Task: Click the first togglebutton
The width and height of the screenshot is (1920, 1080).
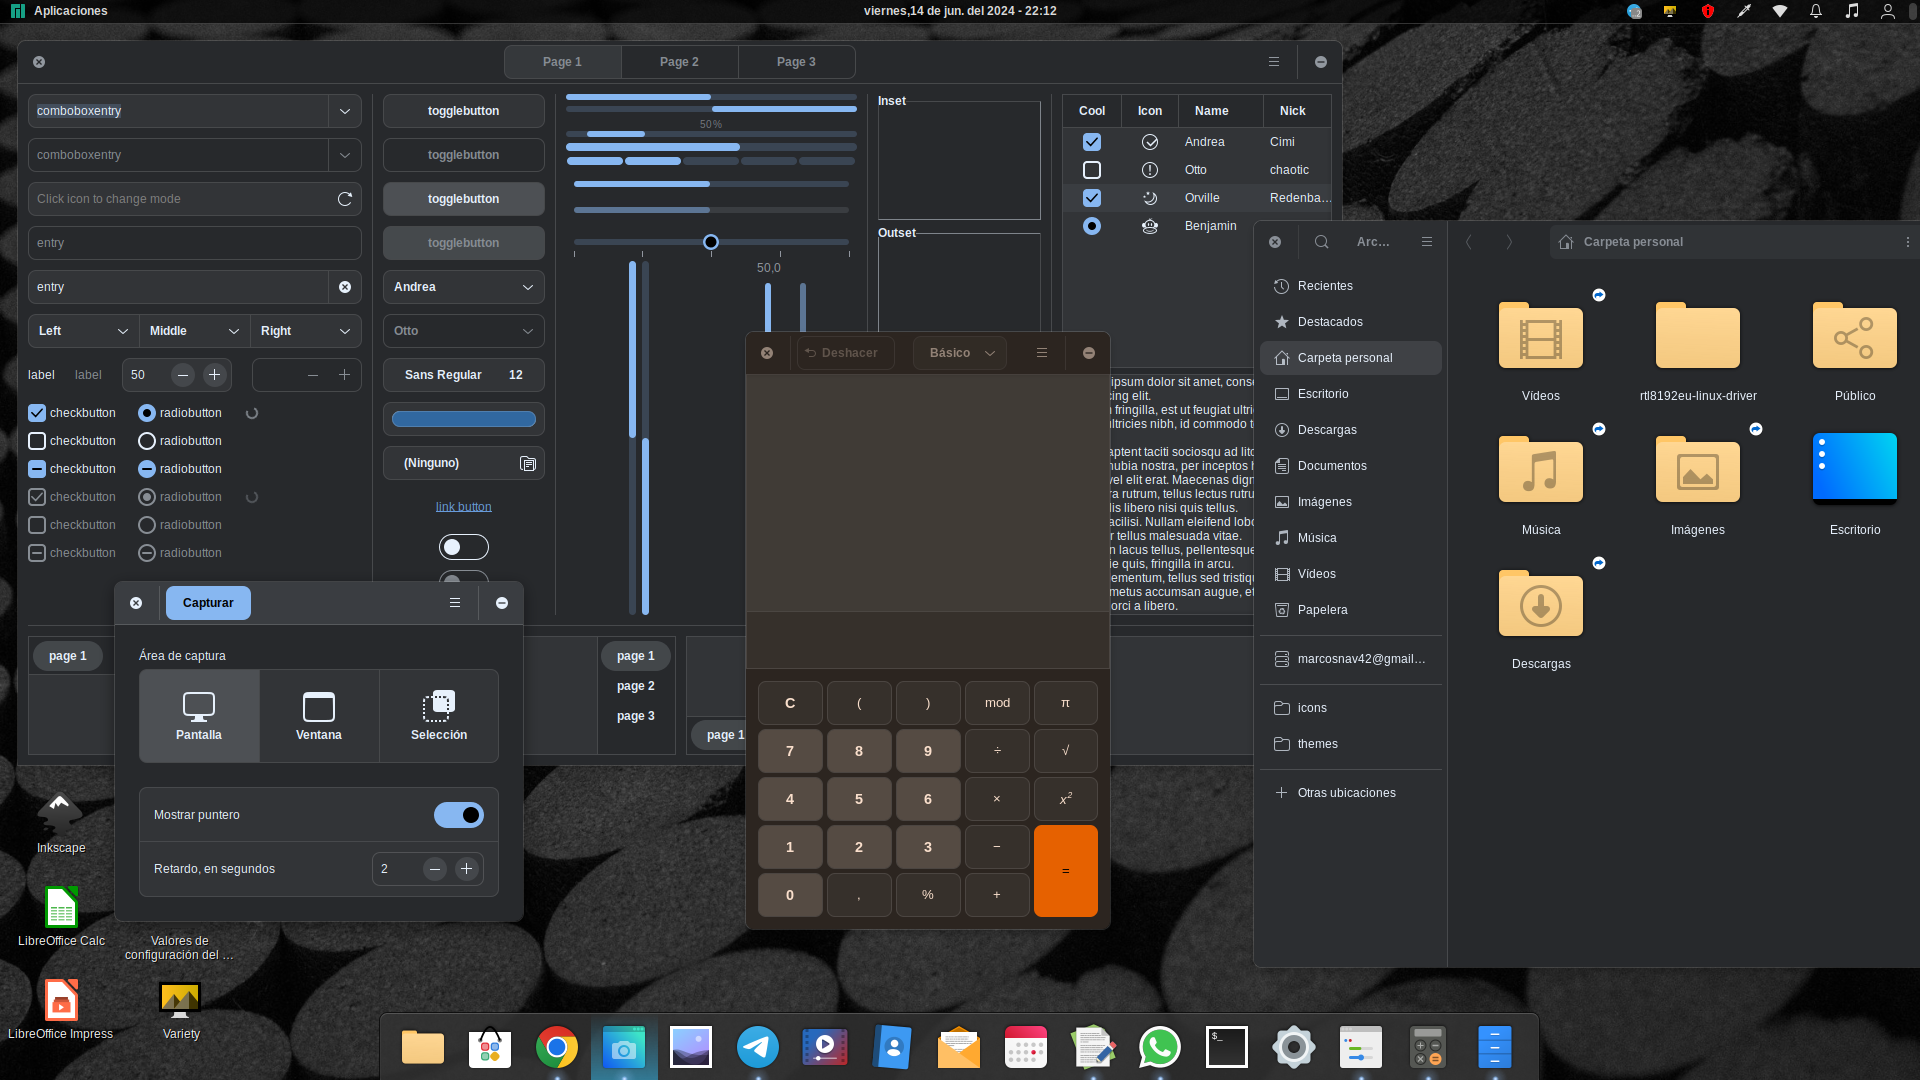Action: click(464, 111)
